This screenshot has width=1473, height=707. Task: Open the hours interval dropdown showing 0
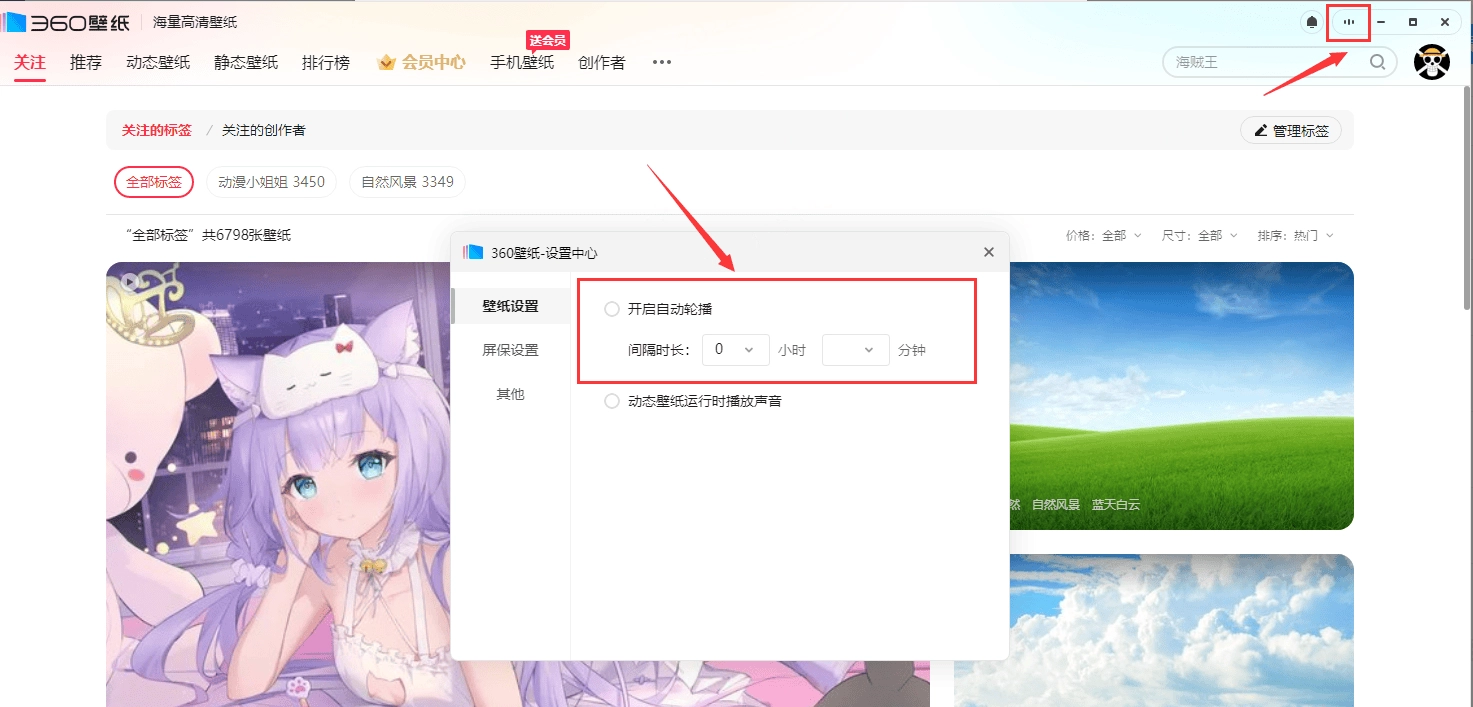tap(735, 349)
